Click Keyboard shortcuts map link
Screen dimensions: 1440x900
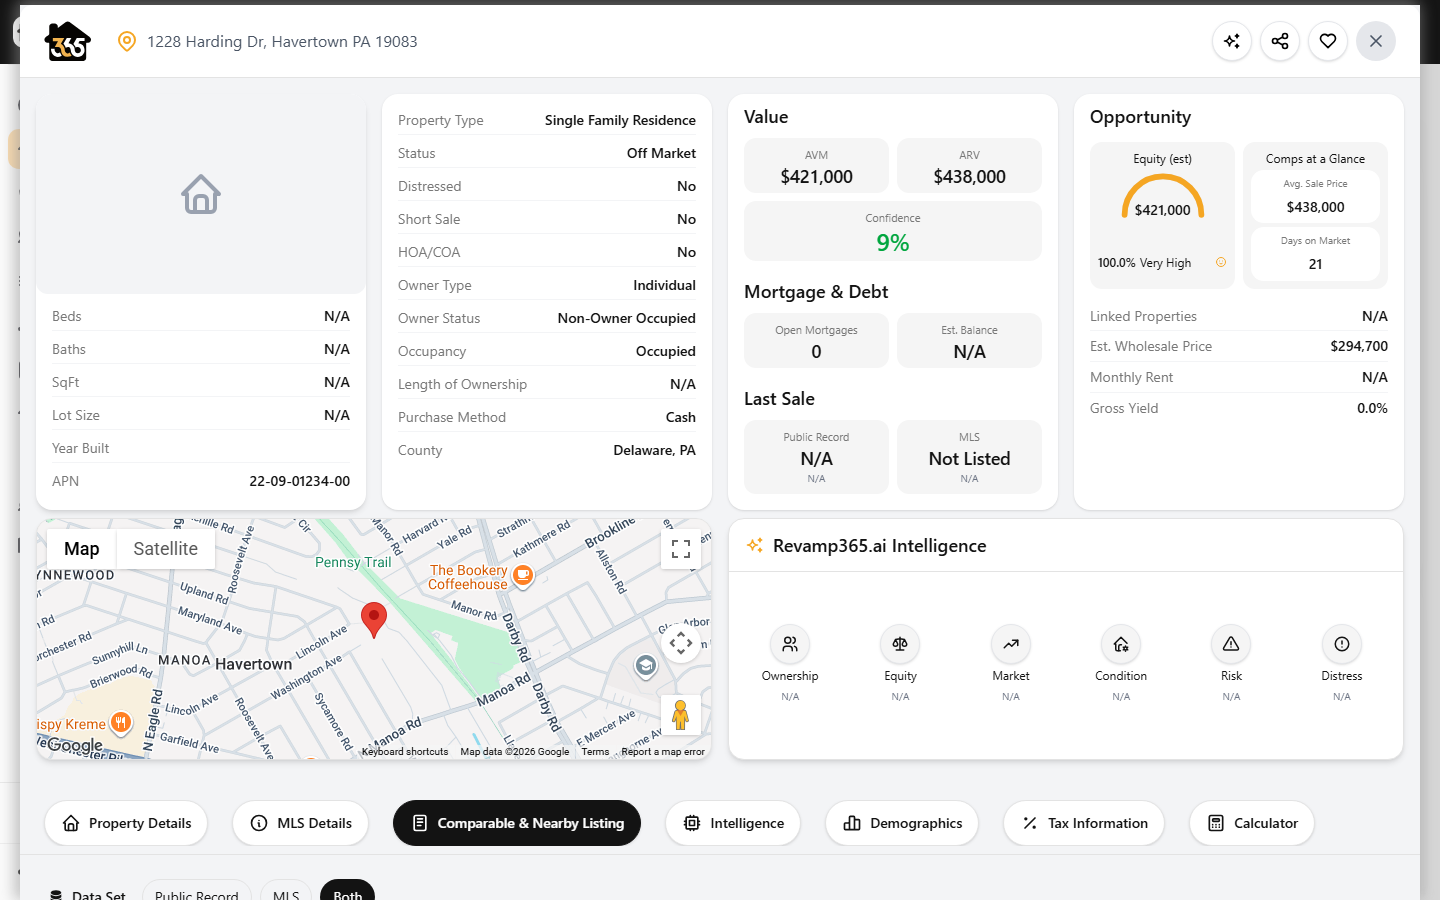pos(405,752)
